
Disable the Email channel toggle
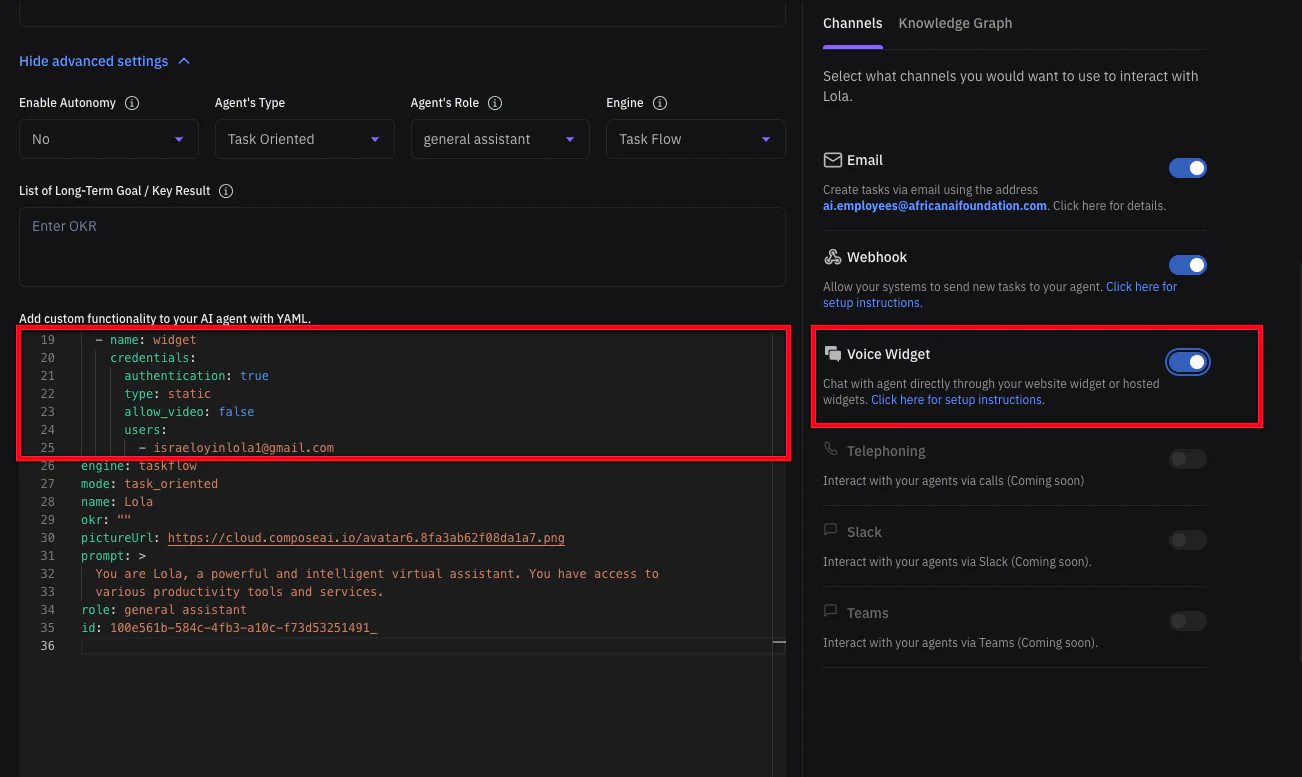click(x=1187, y=168)
